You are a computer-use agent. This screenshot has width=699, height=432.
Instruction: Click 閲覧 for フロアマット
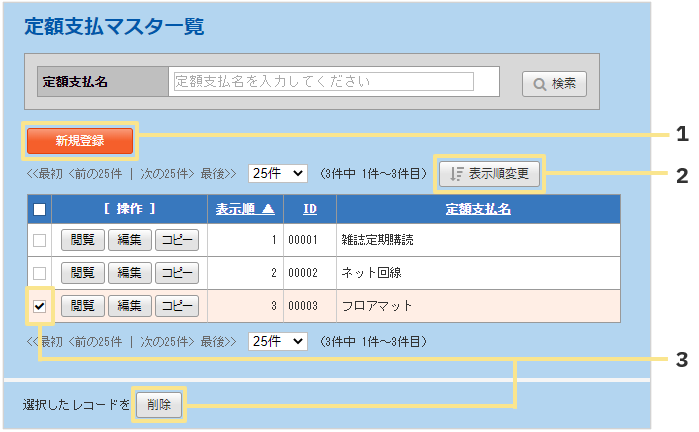(x=82, y=306)
